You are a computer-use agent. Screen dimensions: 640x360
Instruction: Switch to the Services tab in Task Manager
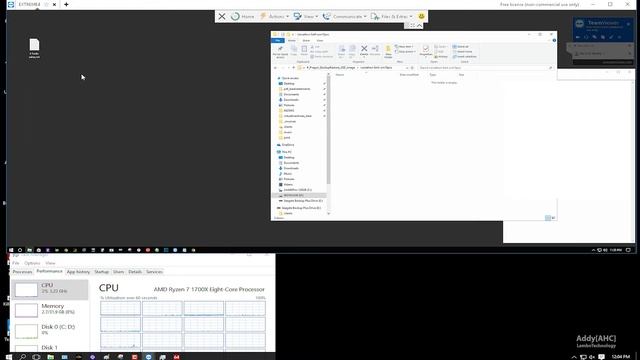(154, 271)
